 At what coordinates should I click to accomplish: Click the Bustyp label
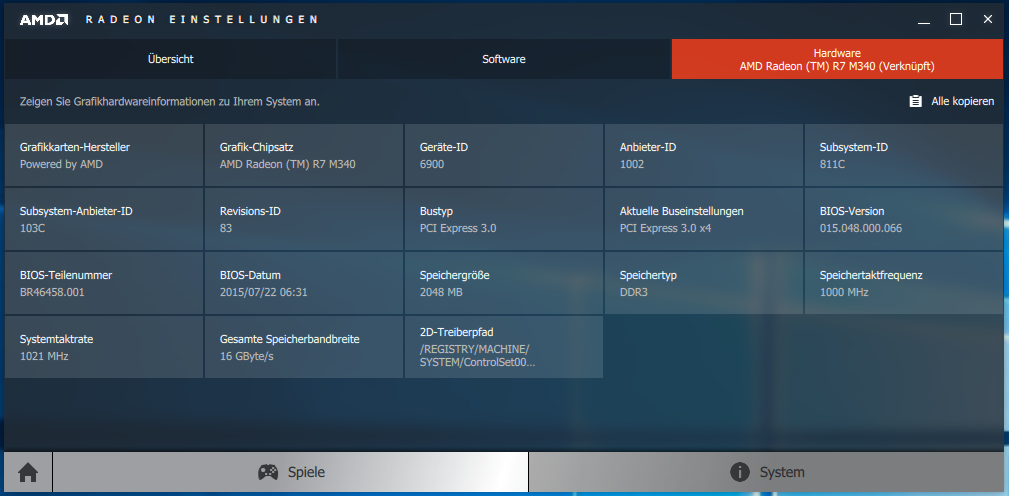click(x=436, y=211)
